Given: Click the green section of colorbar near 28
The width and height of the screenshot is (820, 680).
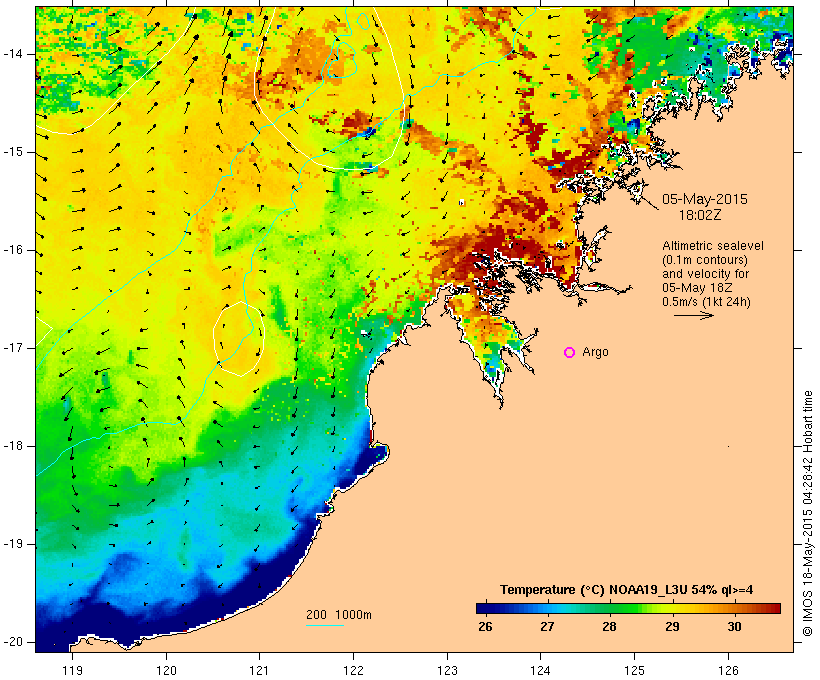Looking at the screenshot, I should pyautogui.click(x=609, y=608).
